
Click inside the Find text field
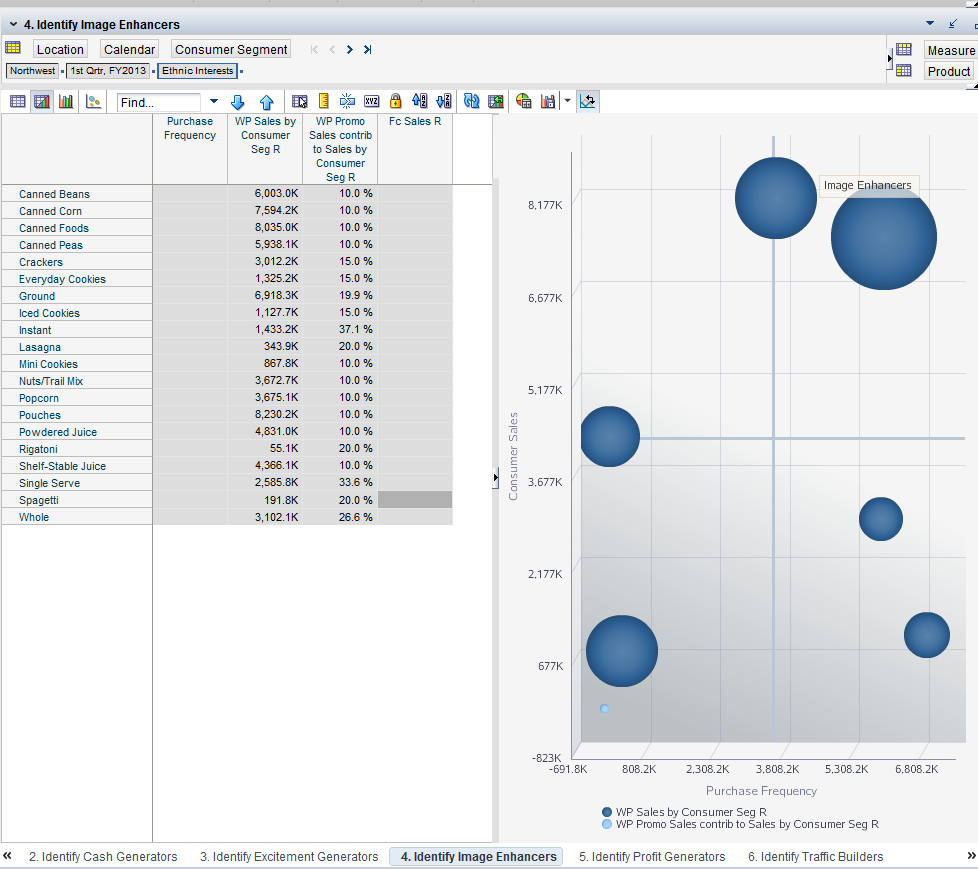[158, 102]
